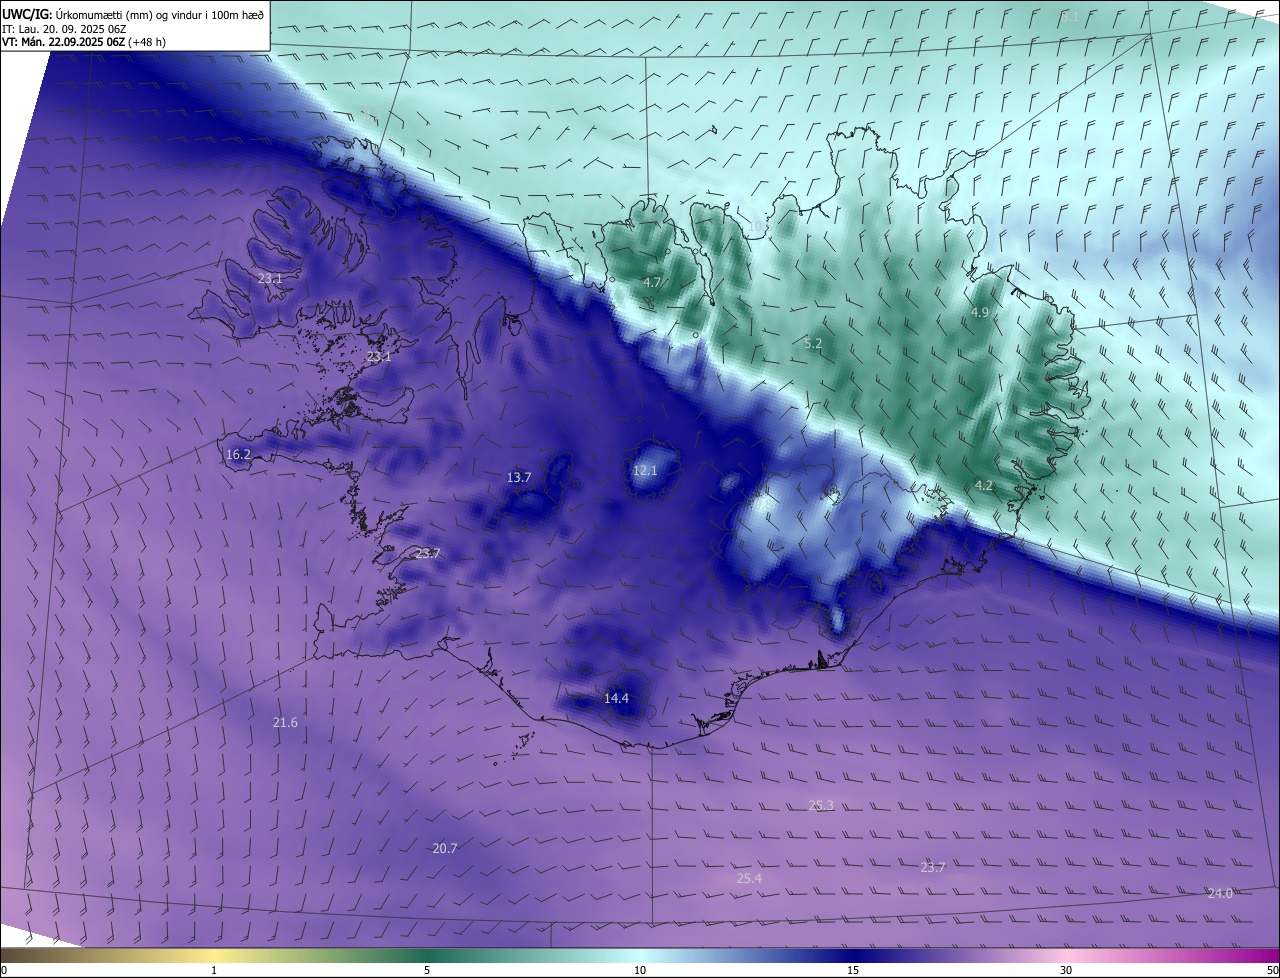Click the 23.1 value on the Westfjords peninsula
Screen dimensions: 1280x978
pyautogui.click(x=270, y=279)
